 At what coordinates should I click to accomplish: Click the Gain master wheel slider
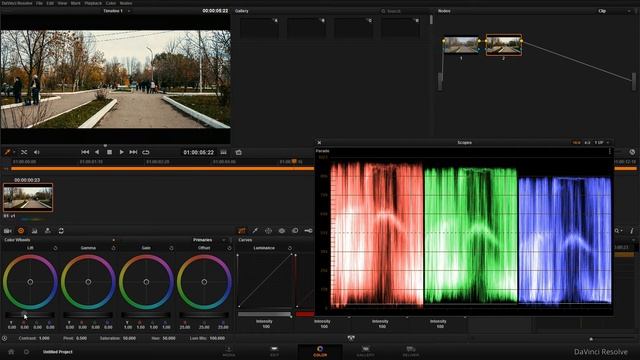146,315
